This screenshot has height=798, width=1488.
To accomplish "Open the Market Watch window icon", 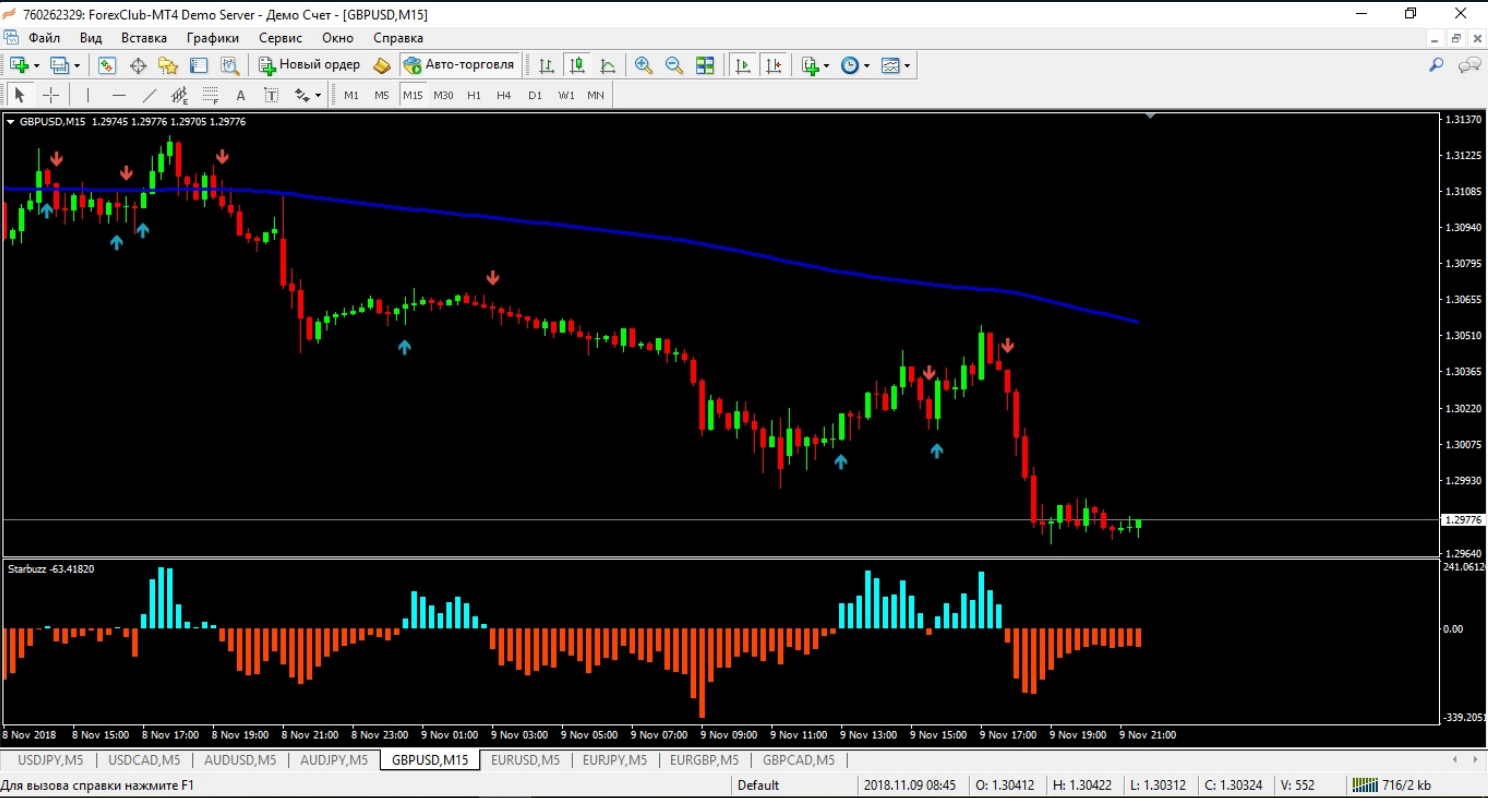I will 107,65.
